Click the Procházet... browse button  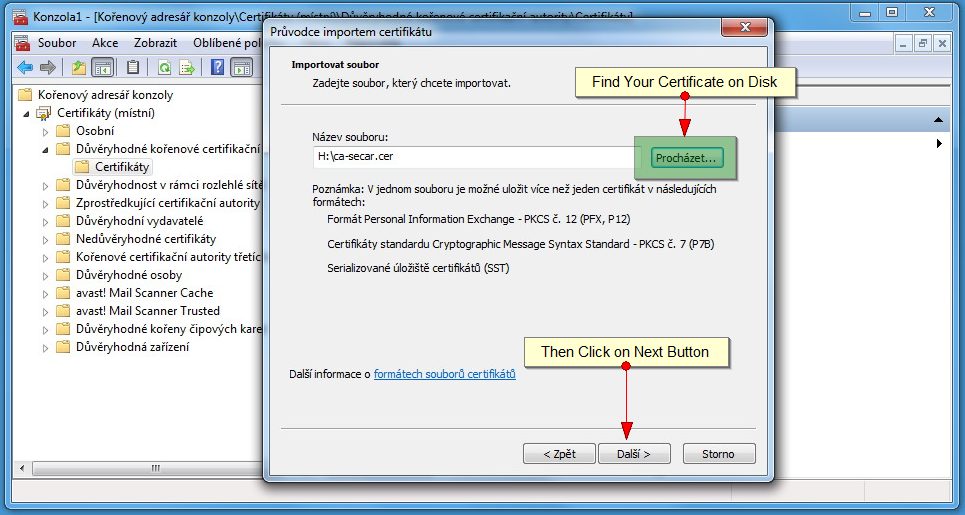tap(686, 158)
